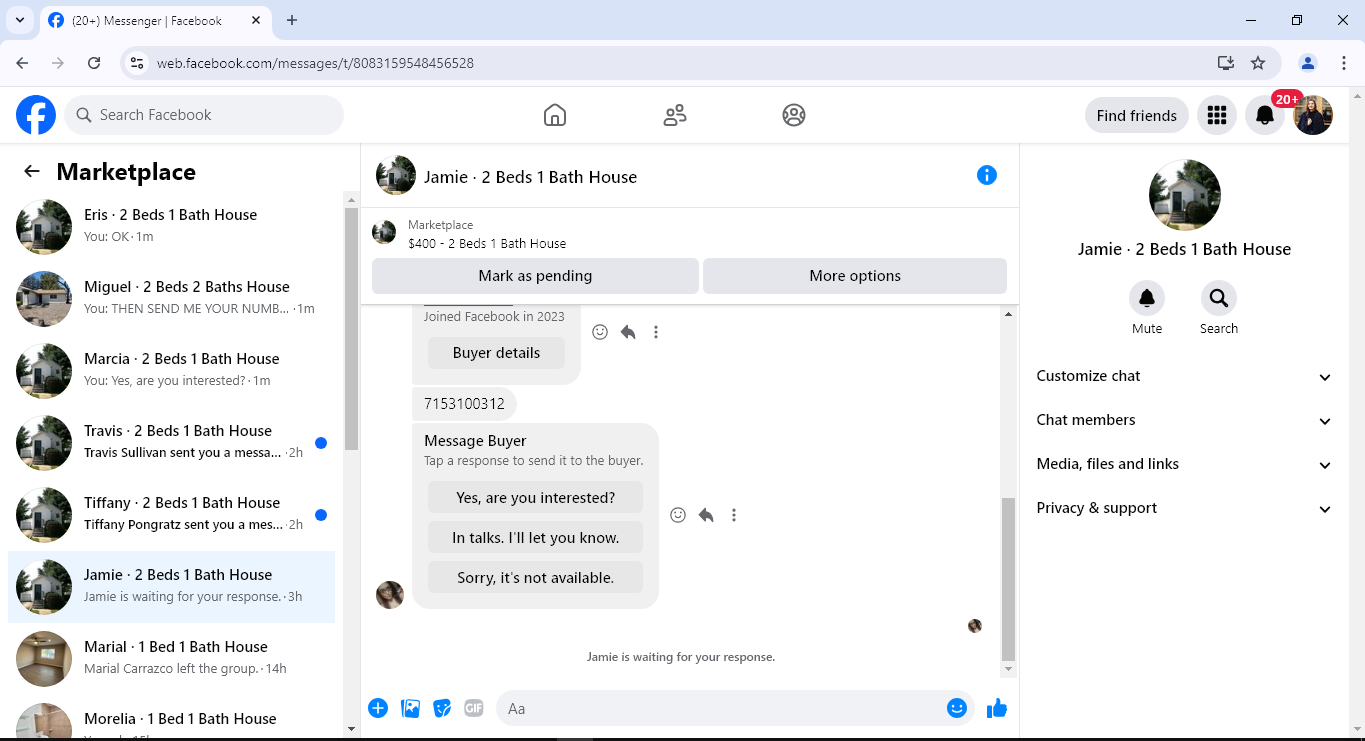This screenshot has width=1365, height=741.
Task: Click the Marketplace heading
Action: pos(126,172)
